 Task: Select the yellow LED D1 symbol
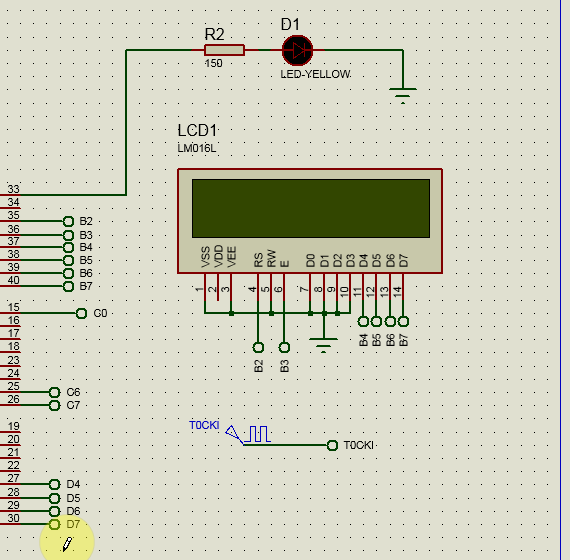[x=297, y=51]
